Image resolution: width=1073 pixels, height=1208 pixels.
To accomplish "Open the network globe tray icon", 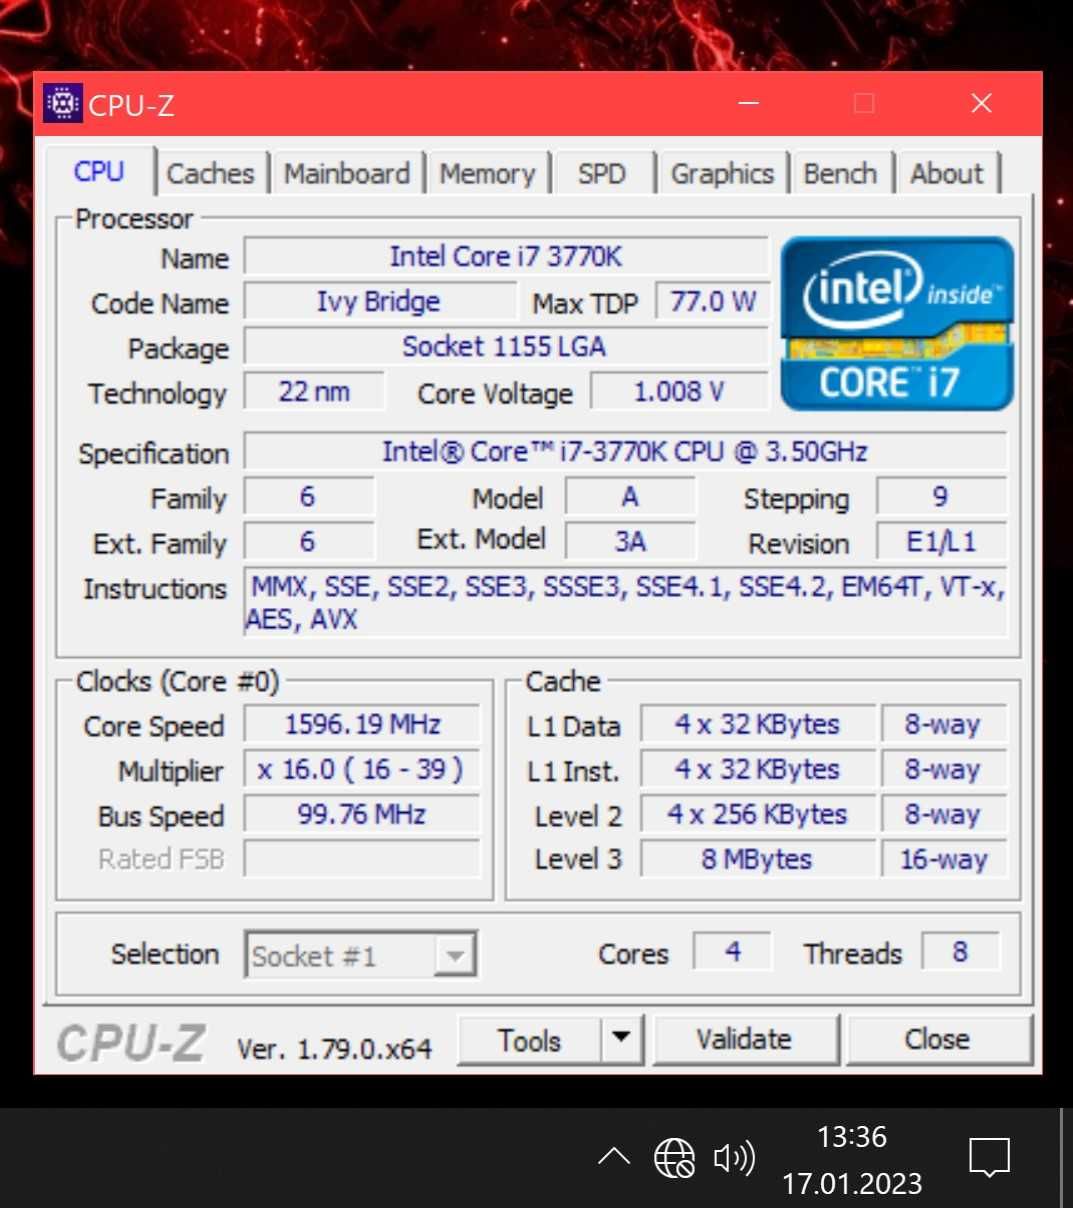I will (x=675, y=1158).
